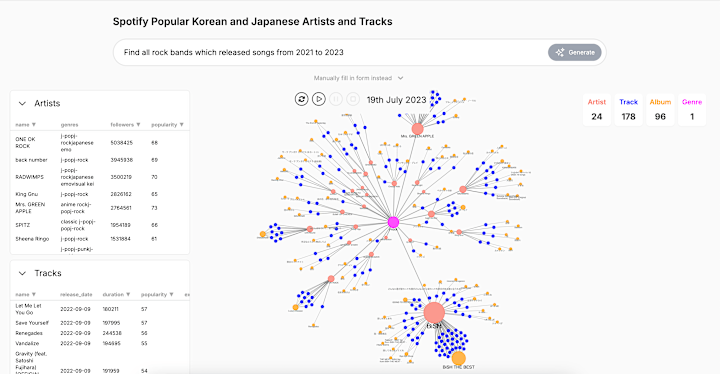Select SPITZ row in Artists table
Image resolution: width=720 pixels, height=374 pixels.
[100, 225]
